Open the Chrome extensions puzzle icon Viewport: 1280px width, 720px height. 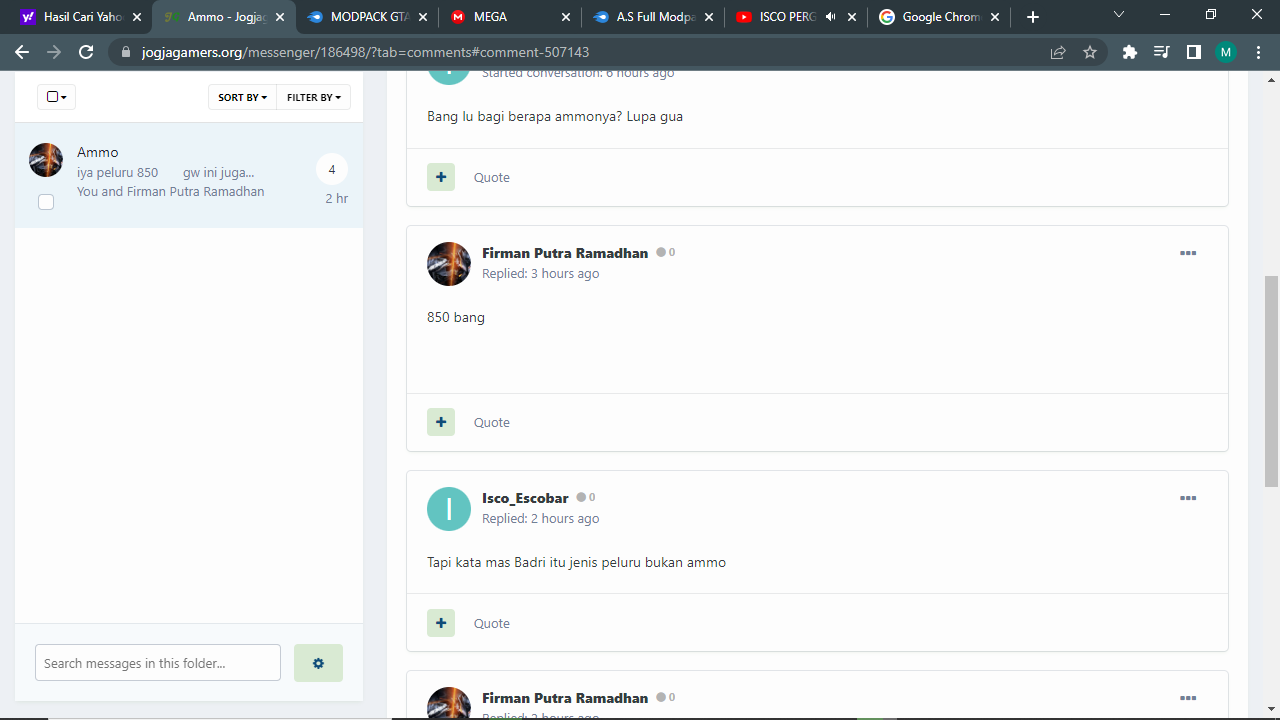[x=1130, y=52]
